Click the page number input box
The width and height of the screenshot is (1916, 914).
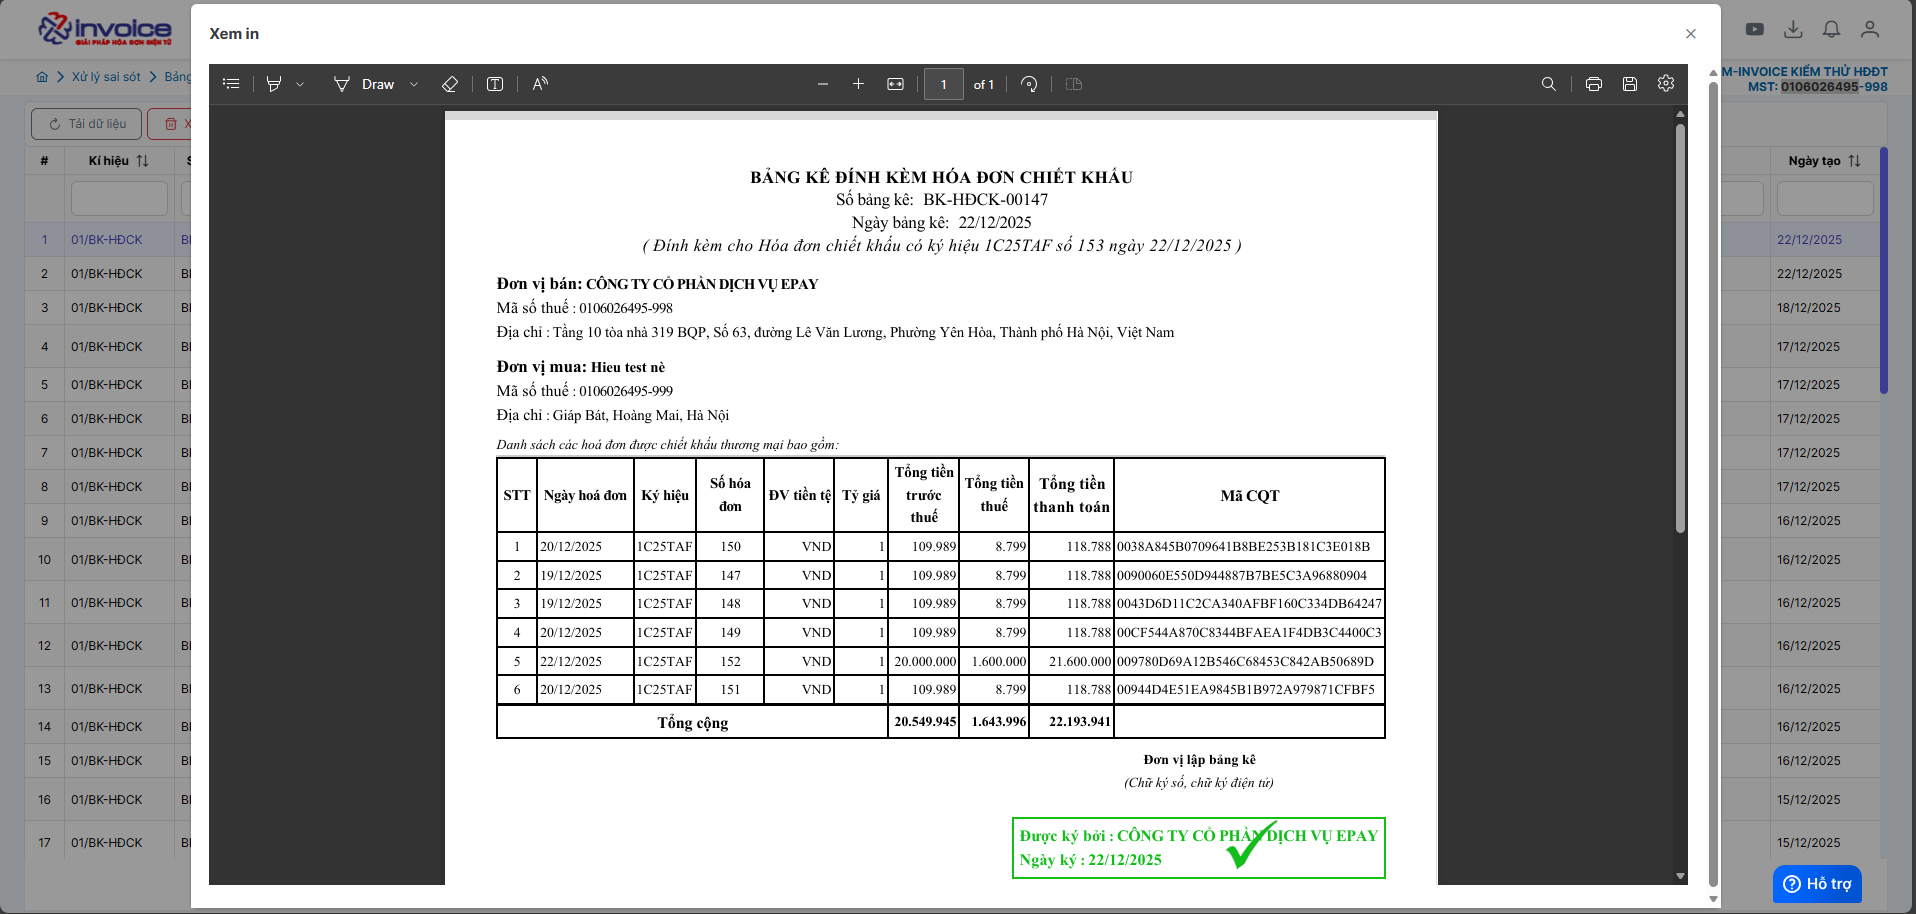[x=943, y=84]
